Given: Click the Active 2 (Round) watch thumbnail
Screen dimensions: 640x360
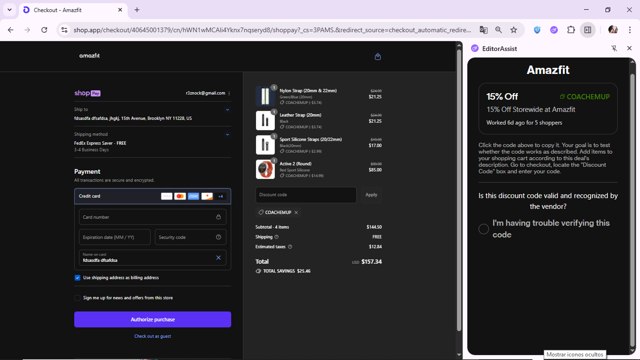Looking at the screenshot, I should coord(265,169).
